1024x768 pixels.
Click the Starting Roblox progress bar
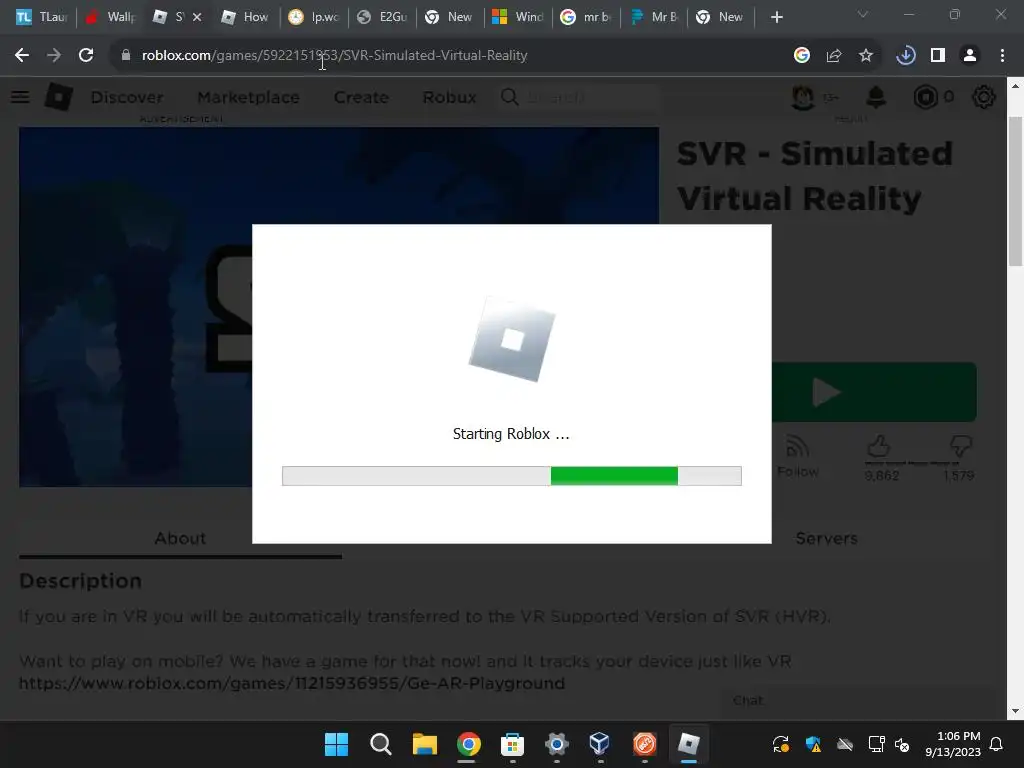[x=512, y=476]
